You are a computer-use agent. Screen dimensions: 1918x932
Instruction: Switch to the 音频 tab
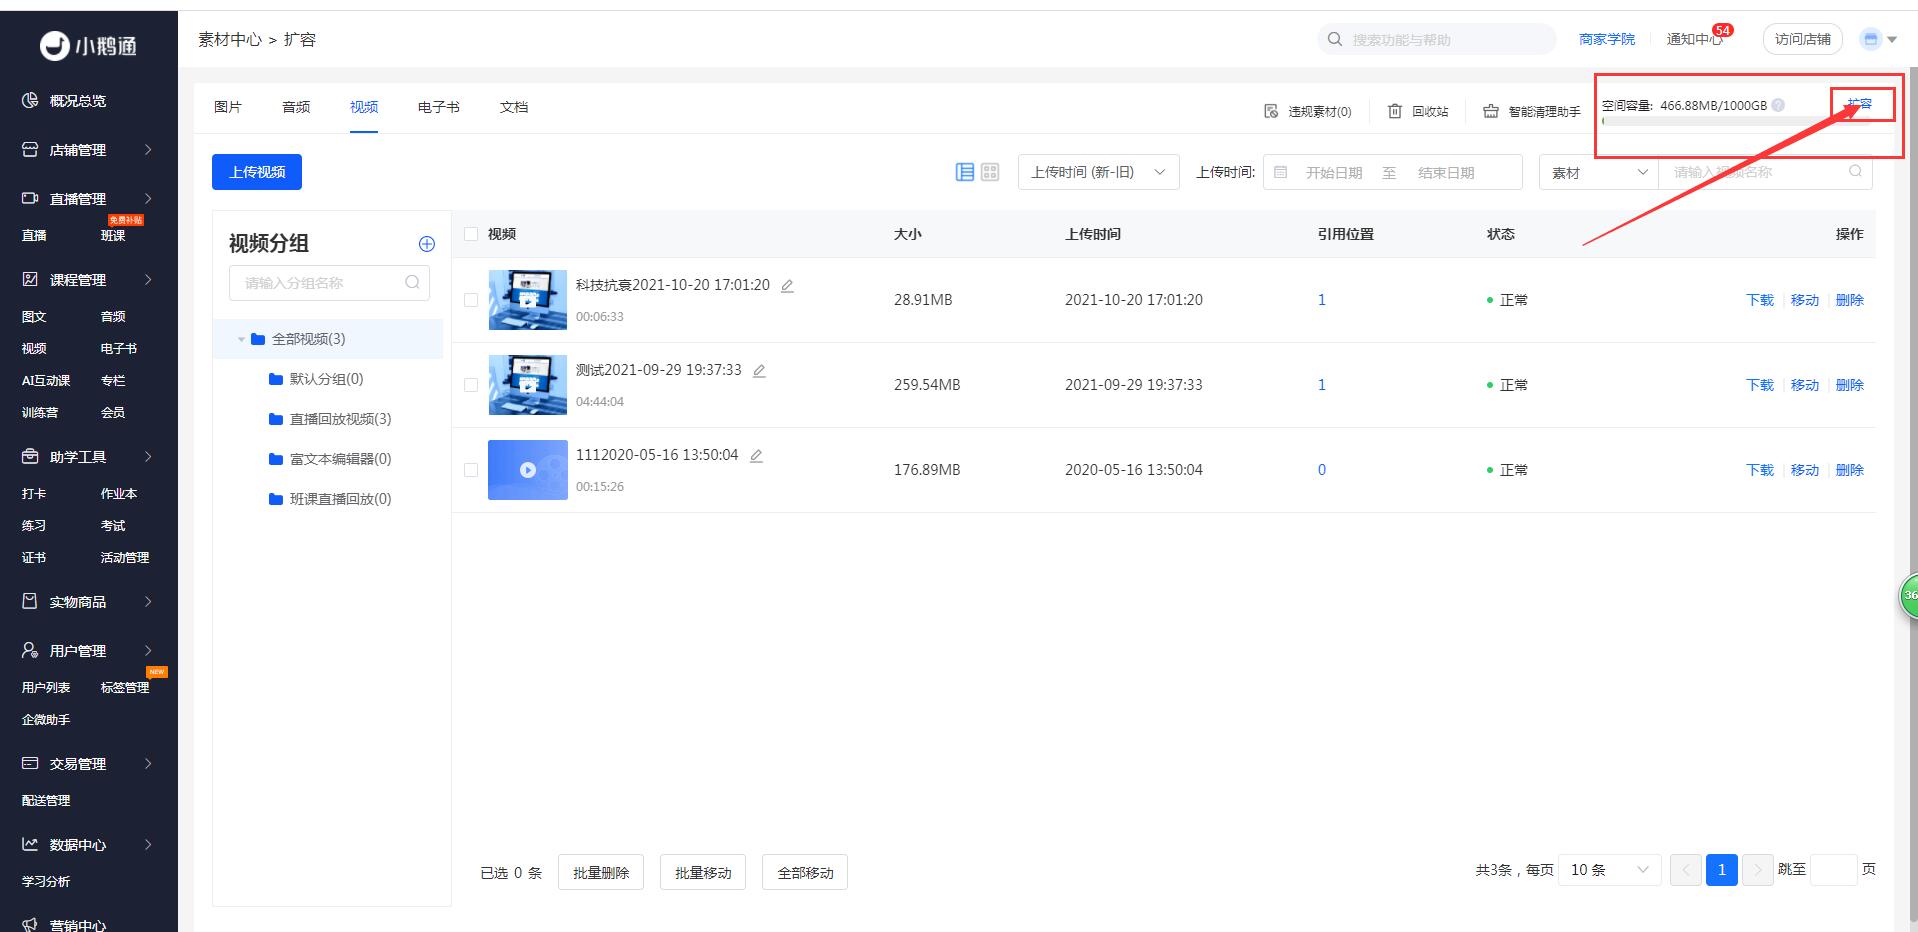point(296,107)
